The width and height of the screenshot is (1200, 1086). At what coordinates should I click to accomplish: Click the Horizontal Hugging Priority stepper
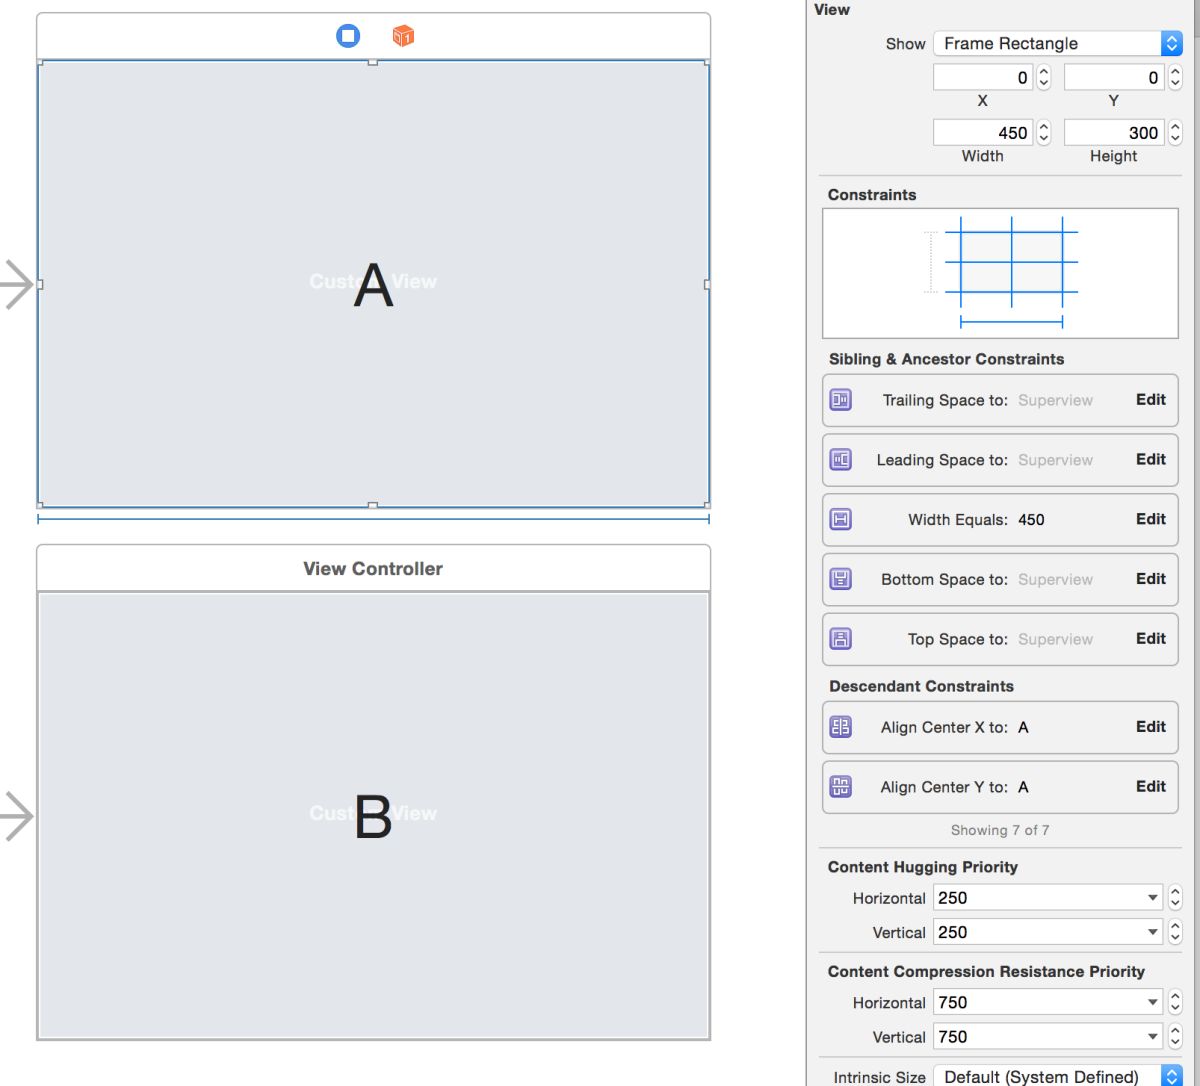tap(1175, 898)
